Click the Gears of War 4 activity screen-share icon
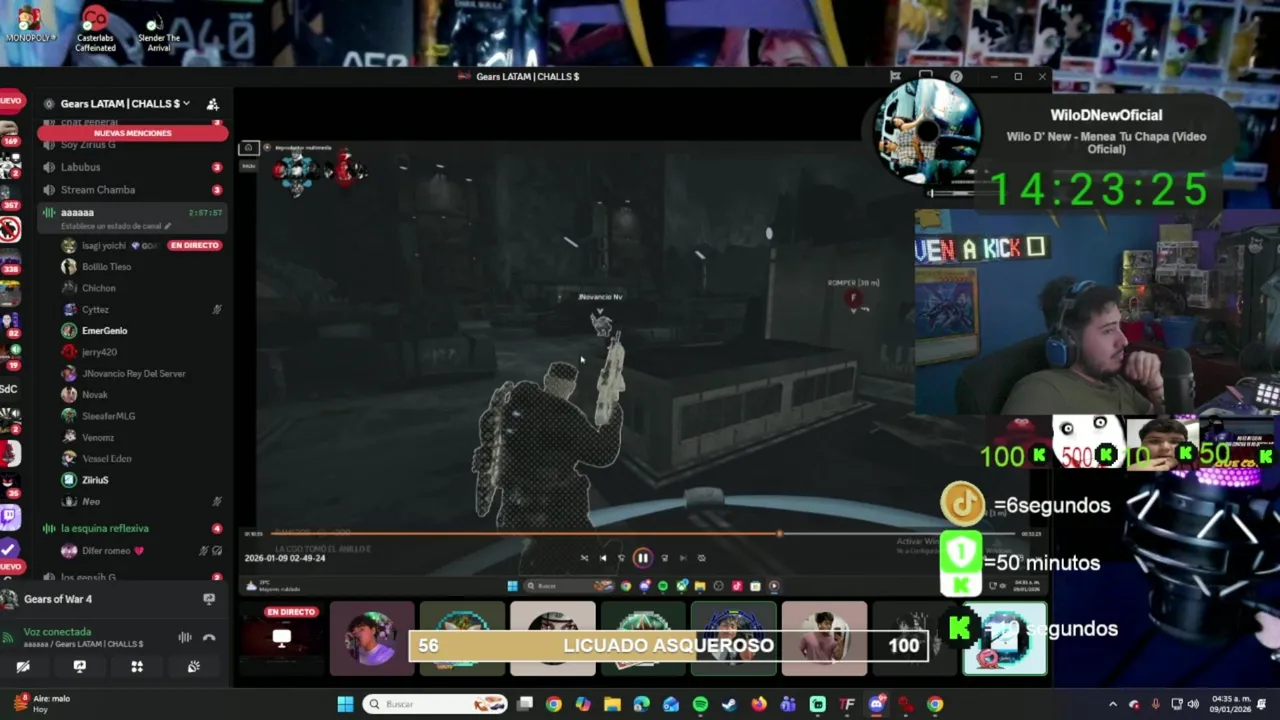The image size is (1280, 720). coord(209,599)
